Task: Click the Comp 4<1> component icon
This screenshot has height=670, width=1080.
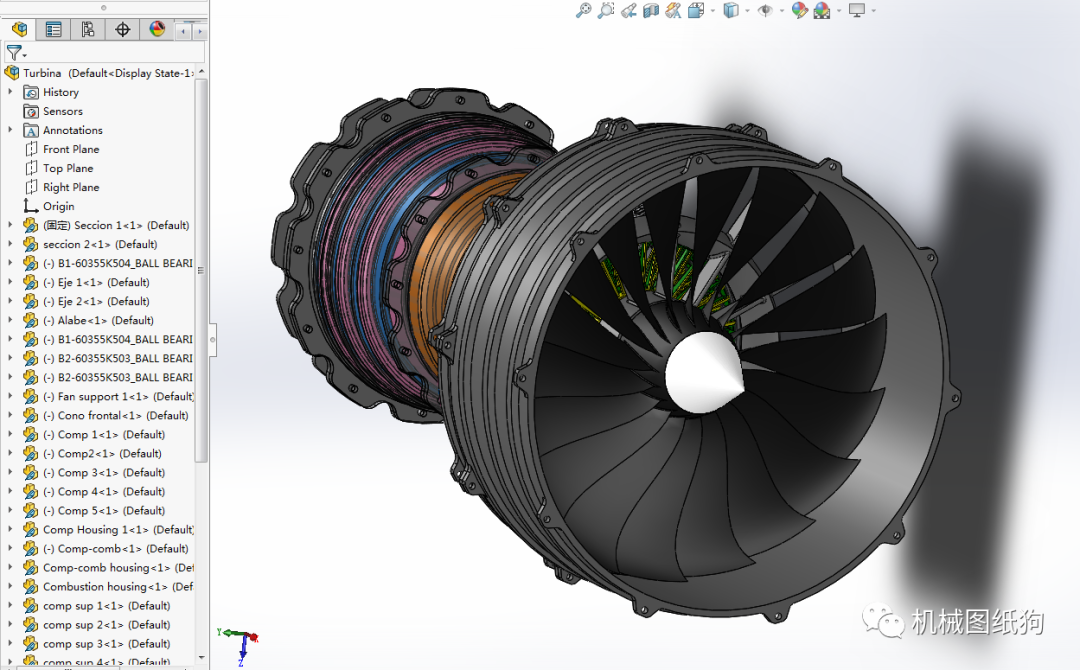Action: (x=30, y=492)
